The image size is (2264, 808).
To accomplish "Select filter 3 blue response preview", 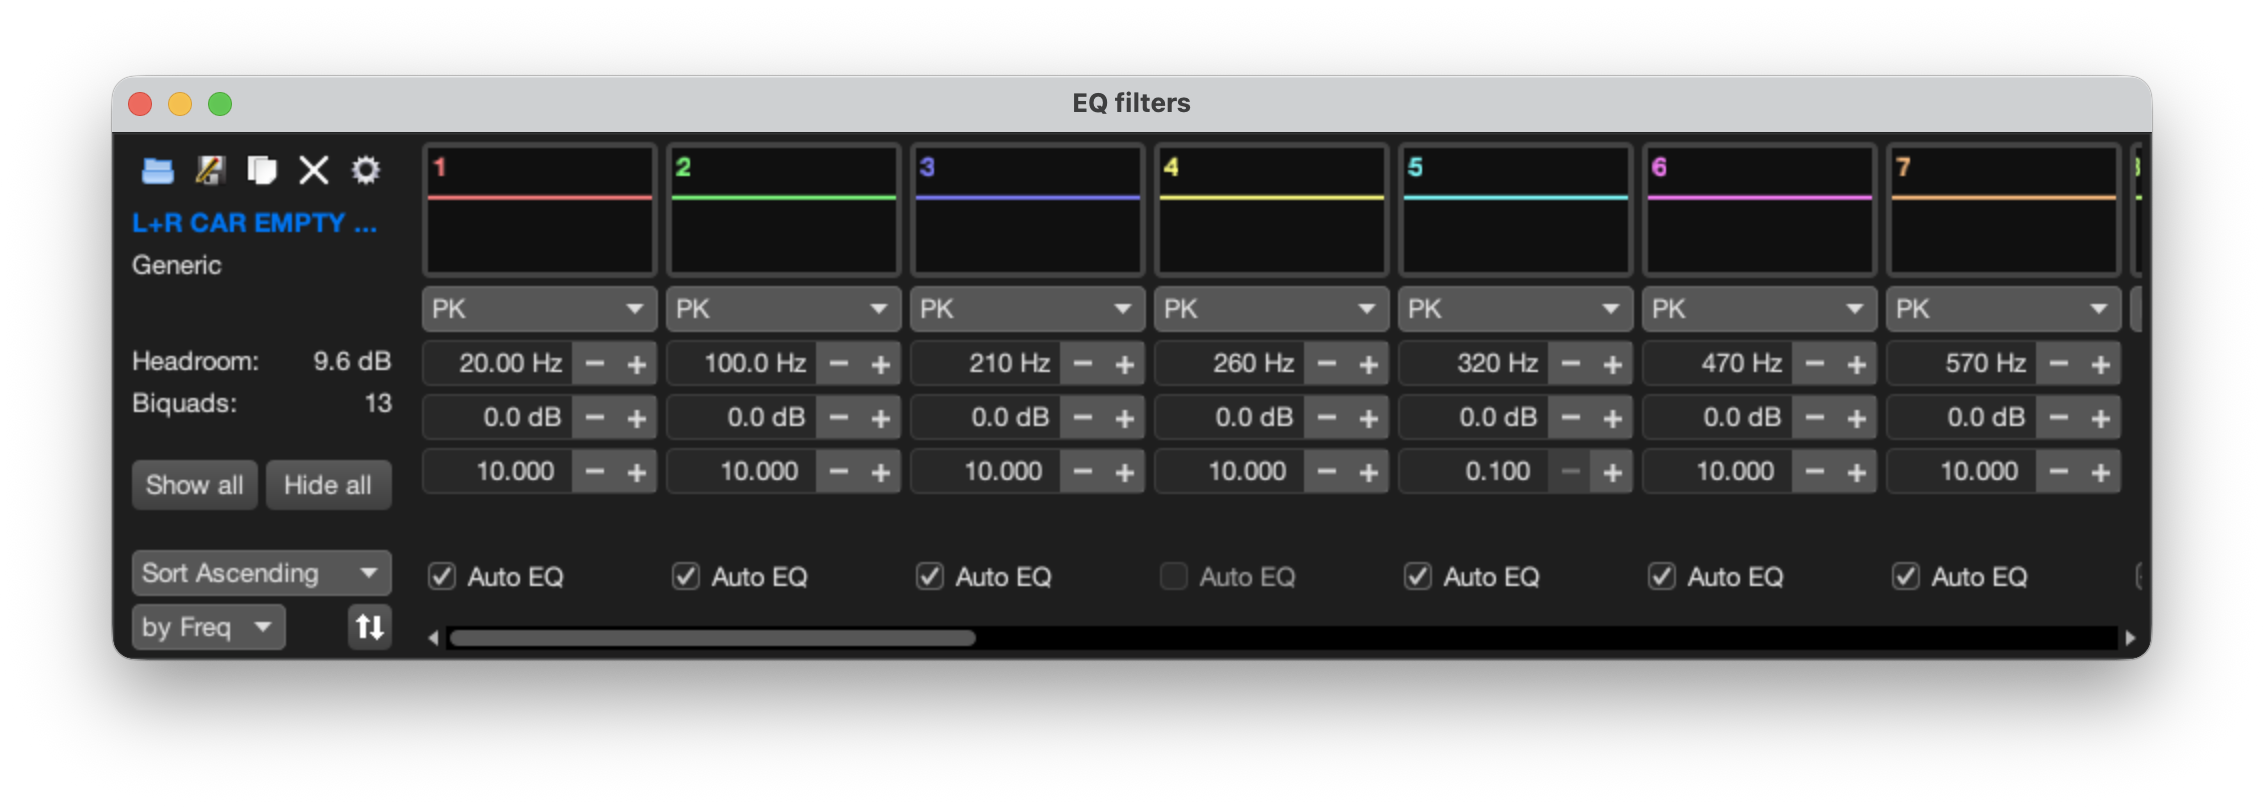I will point(1027,210).
